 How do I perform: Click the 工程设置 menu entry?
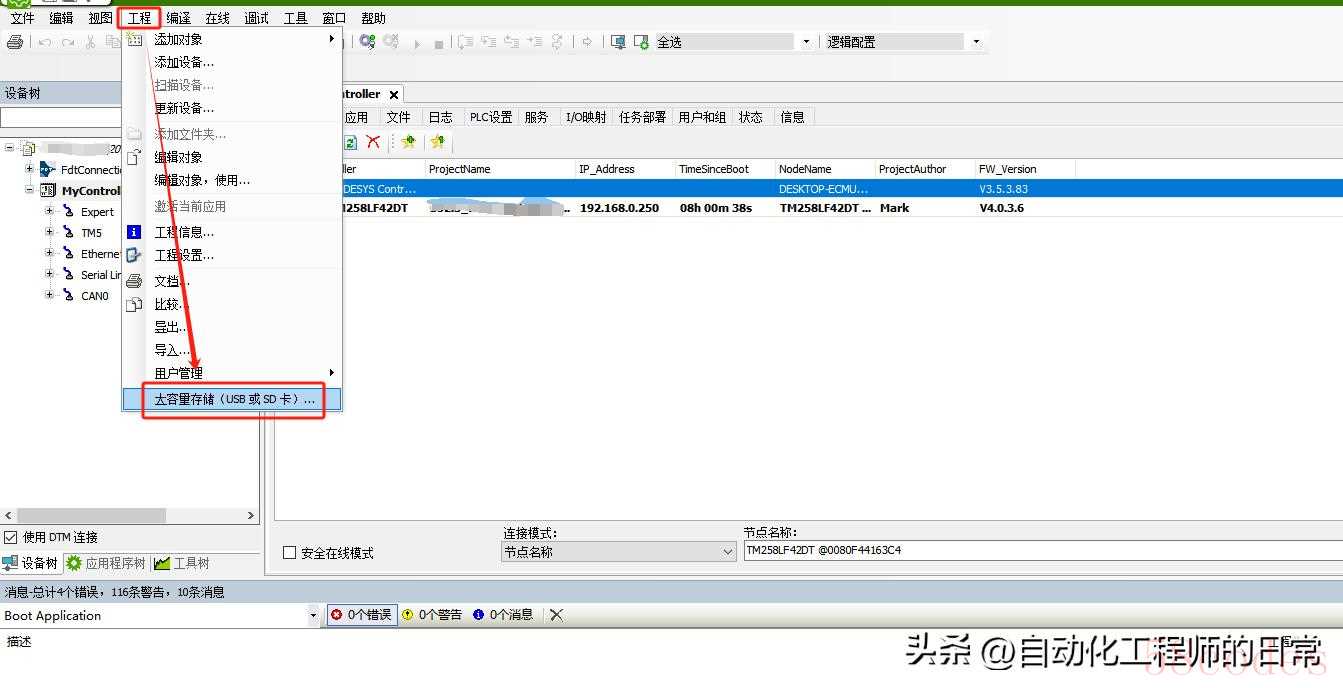pyautogui.click(x=184, y=255)
